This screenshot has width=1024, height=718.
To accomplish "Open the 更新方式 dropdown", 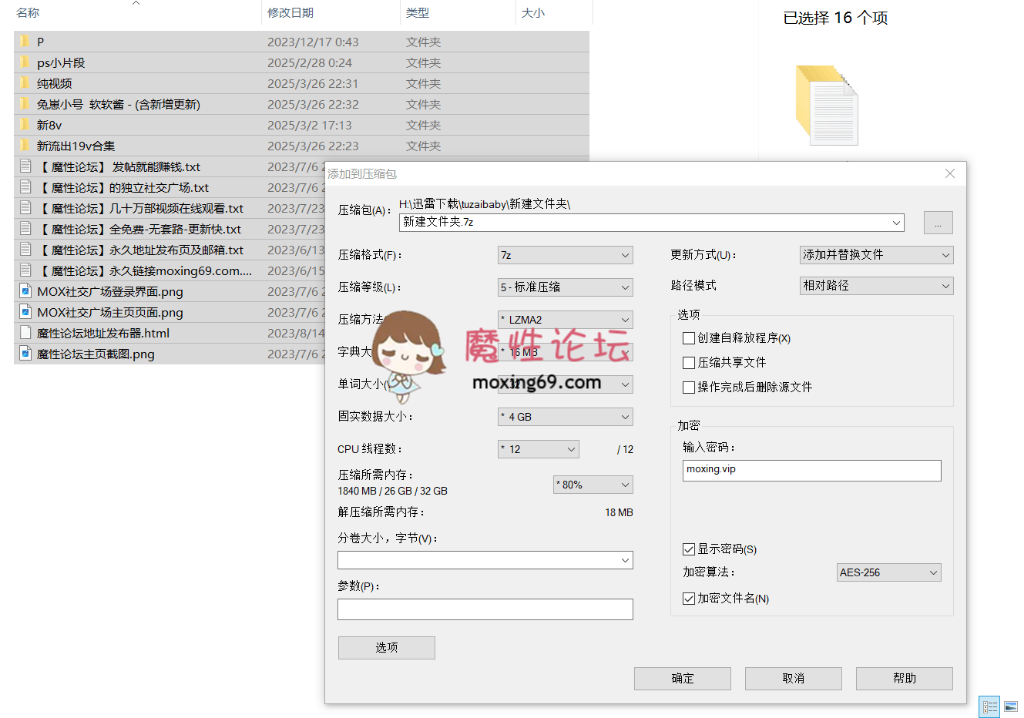I will [x=875, y=254].
